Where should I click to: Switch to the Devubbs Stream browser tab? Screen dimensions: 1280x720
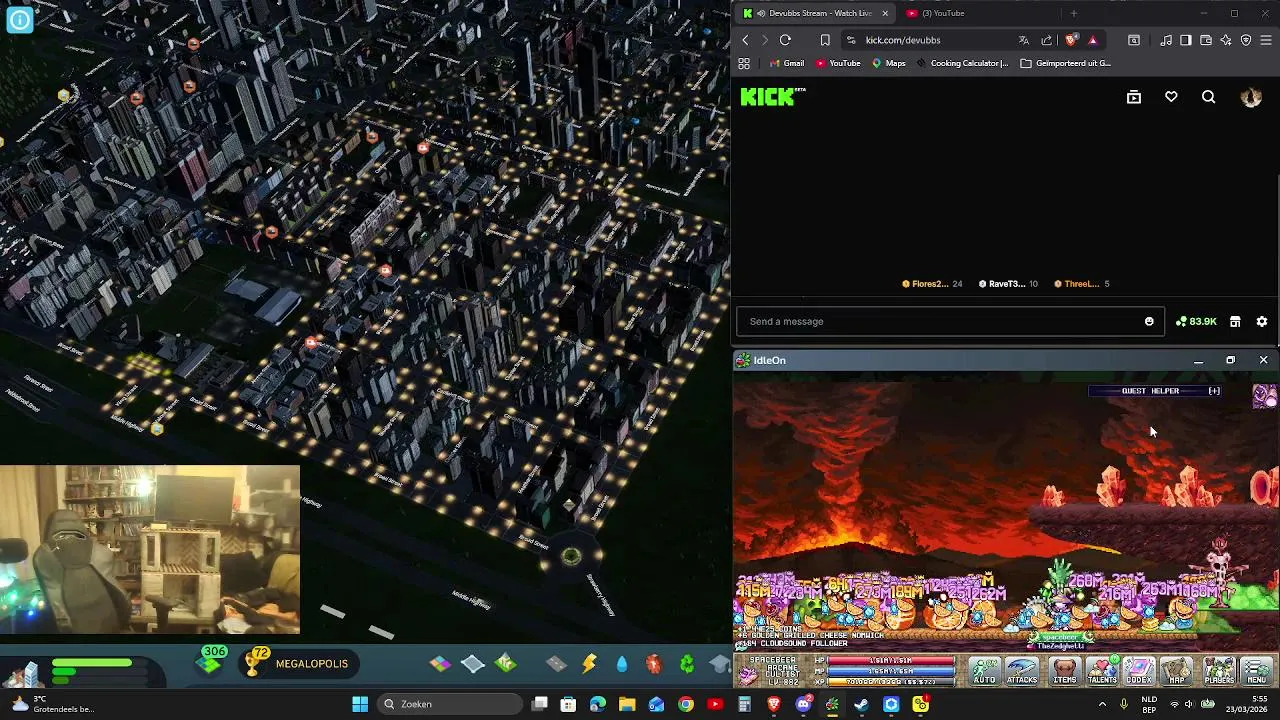(816, 13)
